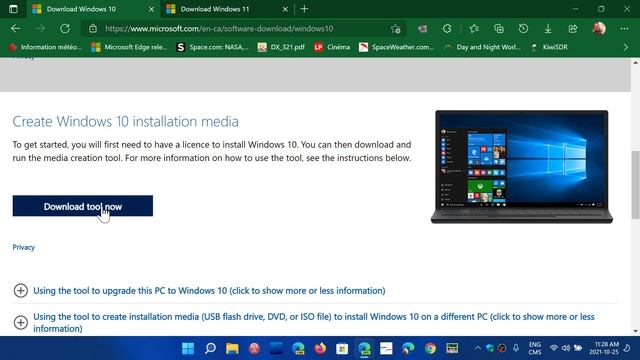Add this page to favorites
Image resolution: width=640 pixels, height=360 pixels.
coord(395,29)
